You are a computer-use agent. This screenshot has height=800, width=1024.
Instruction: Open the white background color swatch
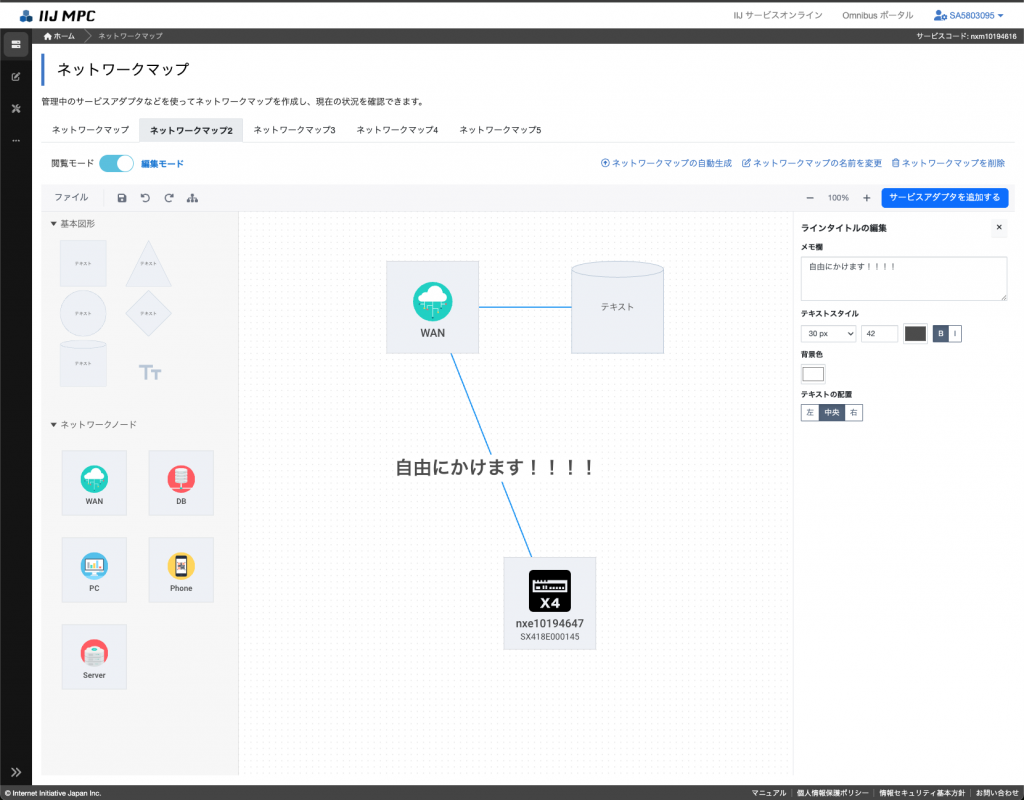pos(813,374)
